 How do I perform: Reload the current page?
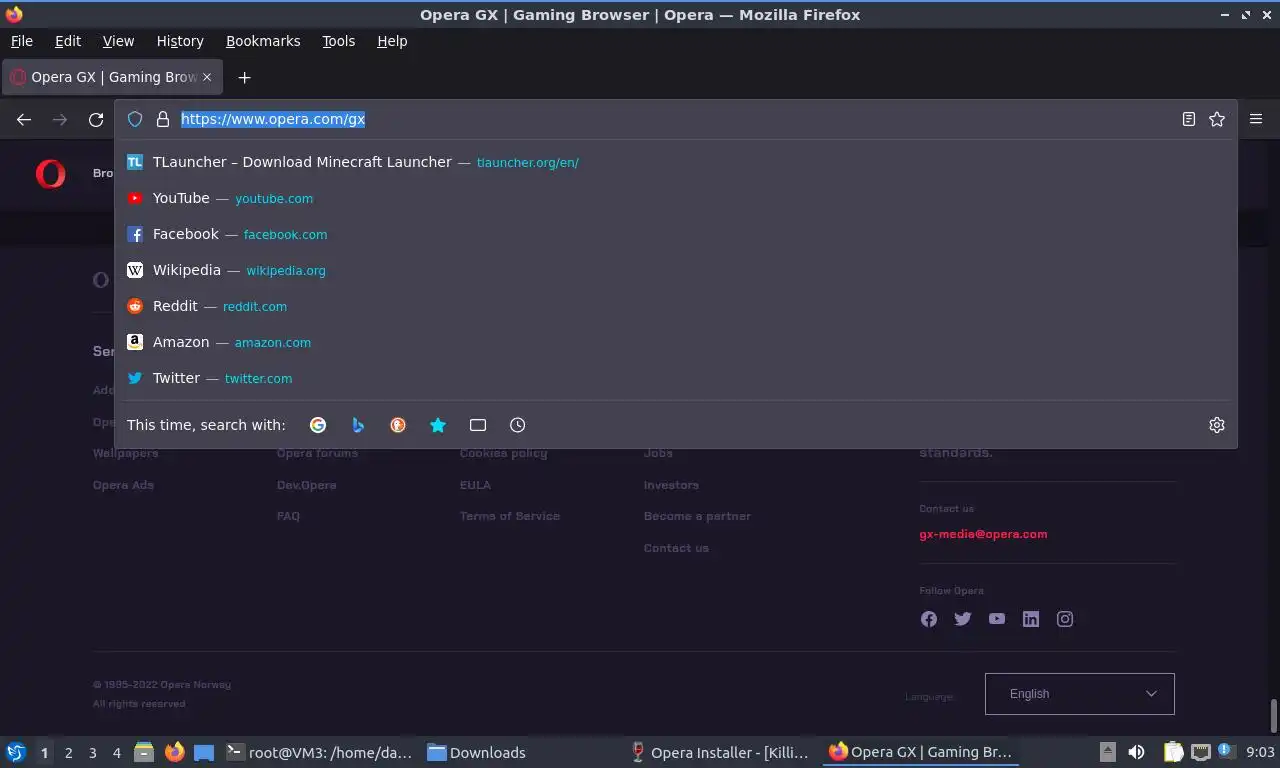(96, 119)
